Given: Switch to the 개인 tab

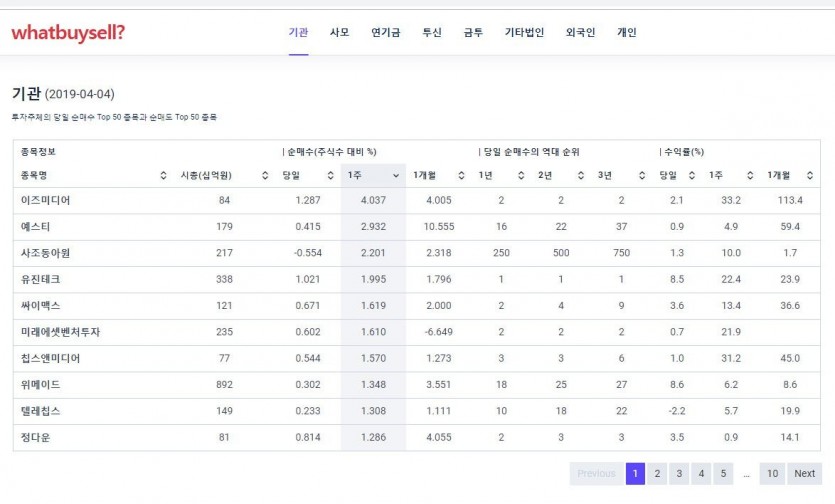Looking at the screenshot, I should point(626,33).
